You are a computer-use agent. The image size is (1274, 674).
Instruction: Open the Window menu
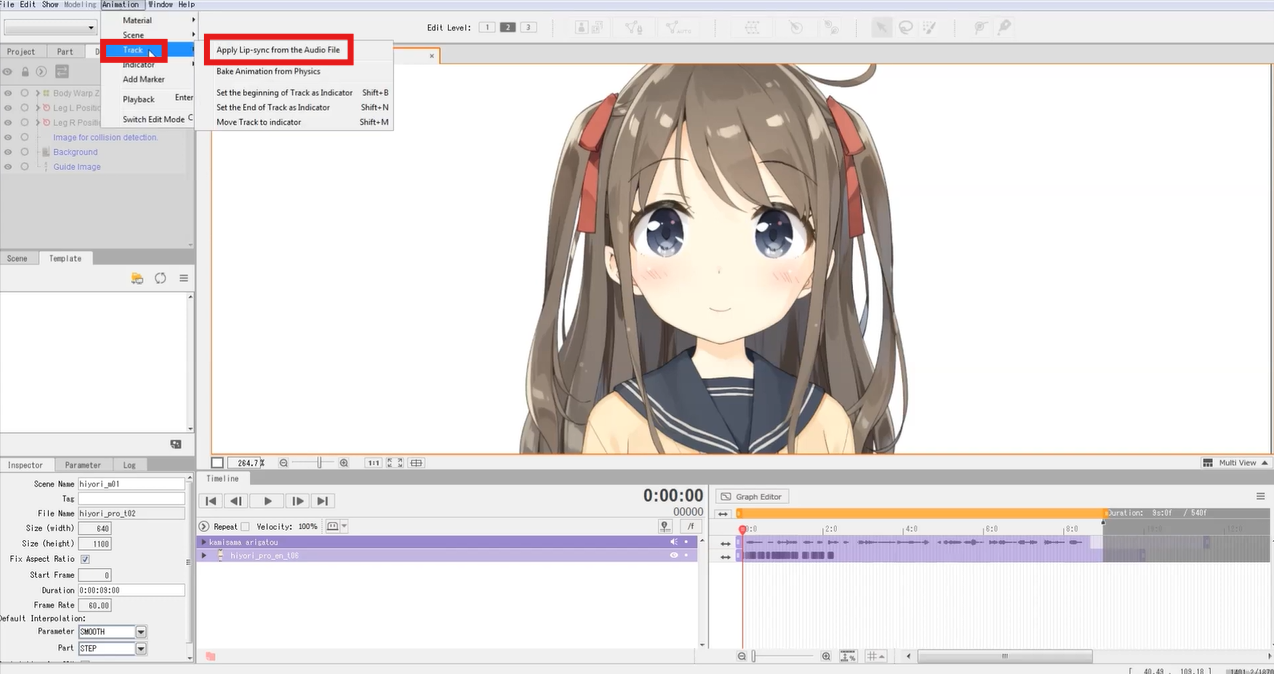(x=160, y=5)
